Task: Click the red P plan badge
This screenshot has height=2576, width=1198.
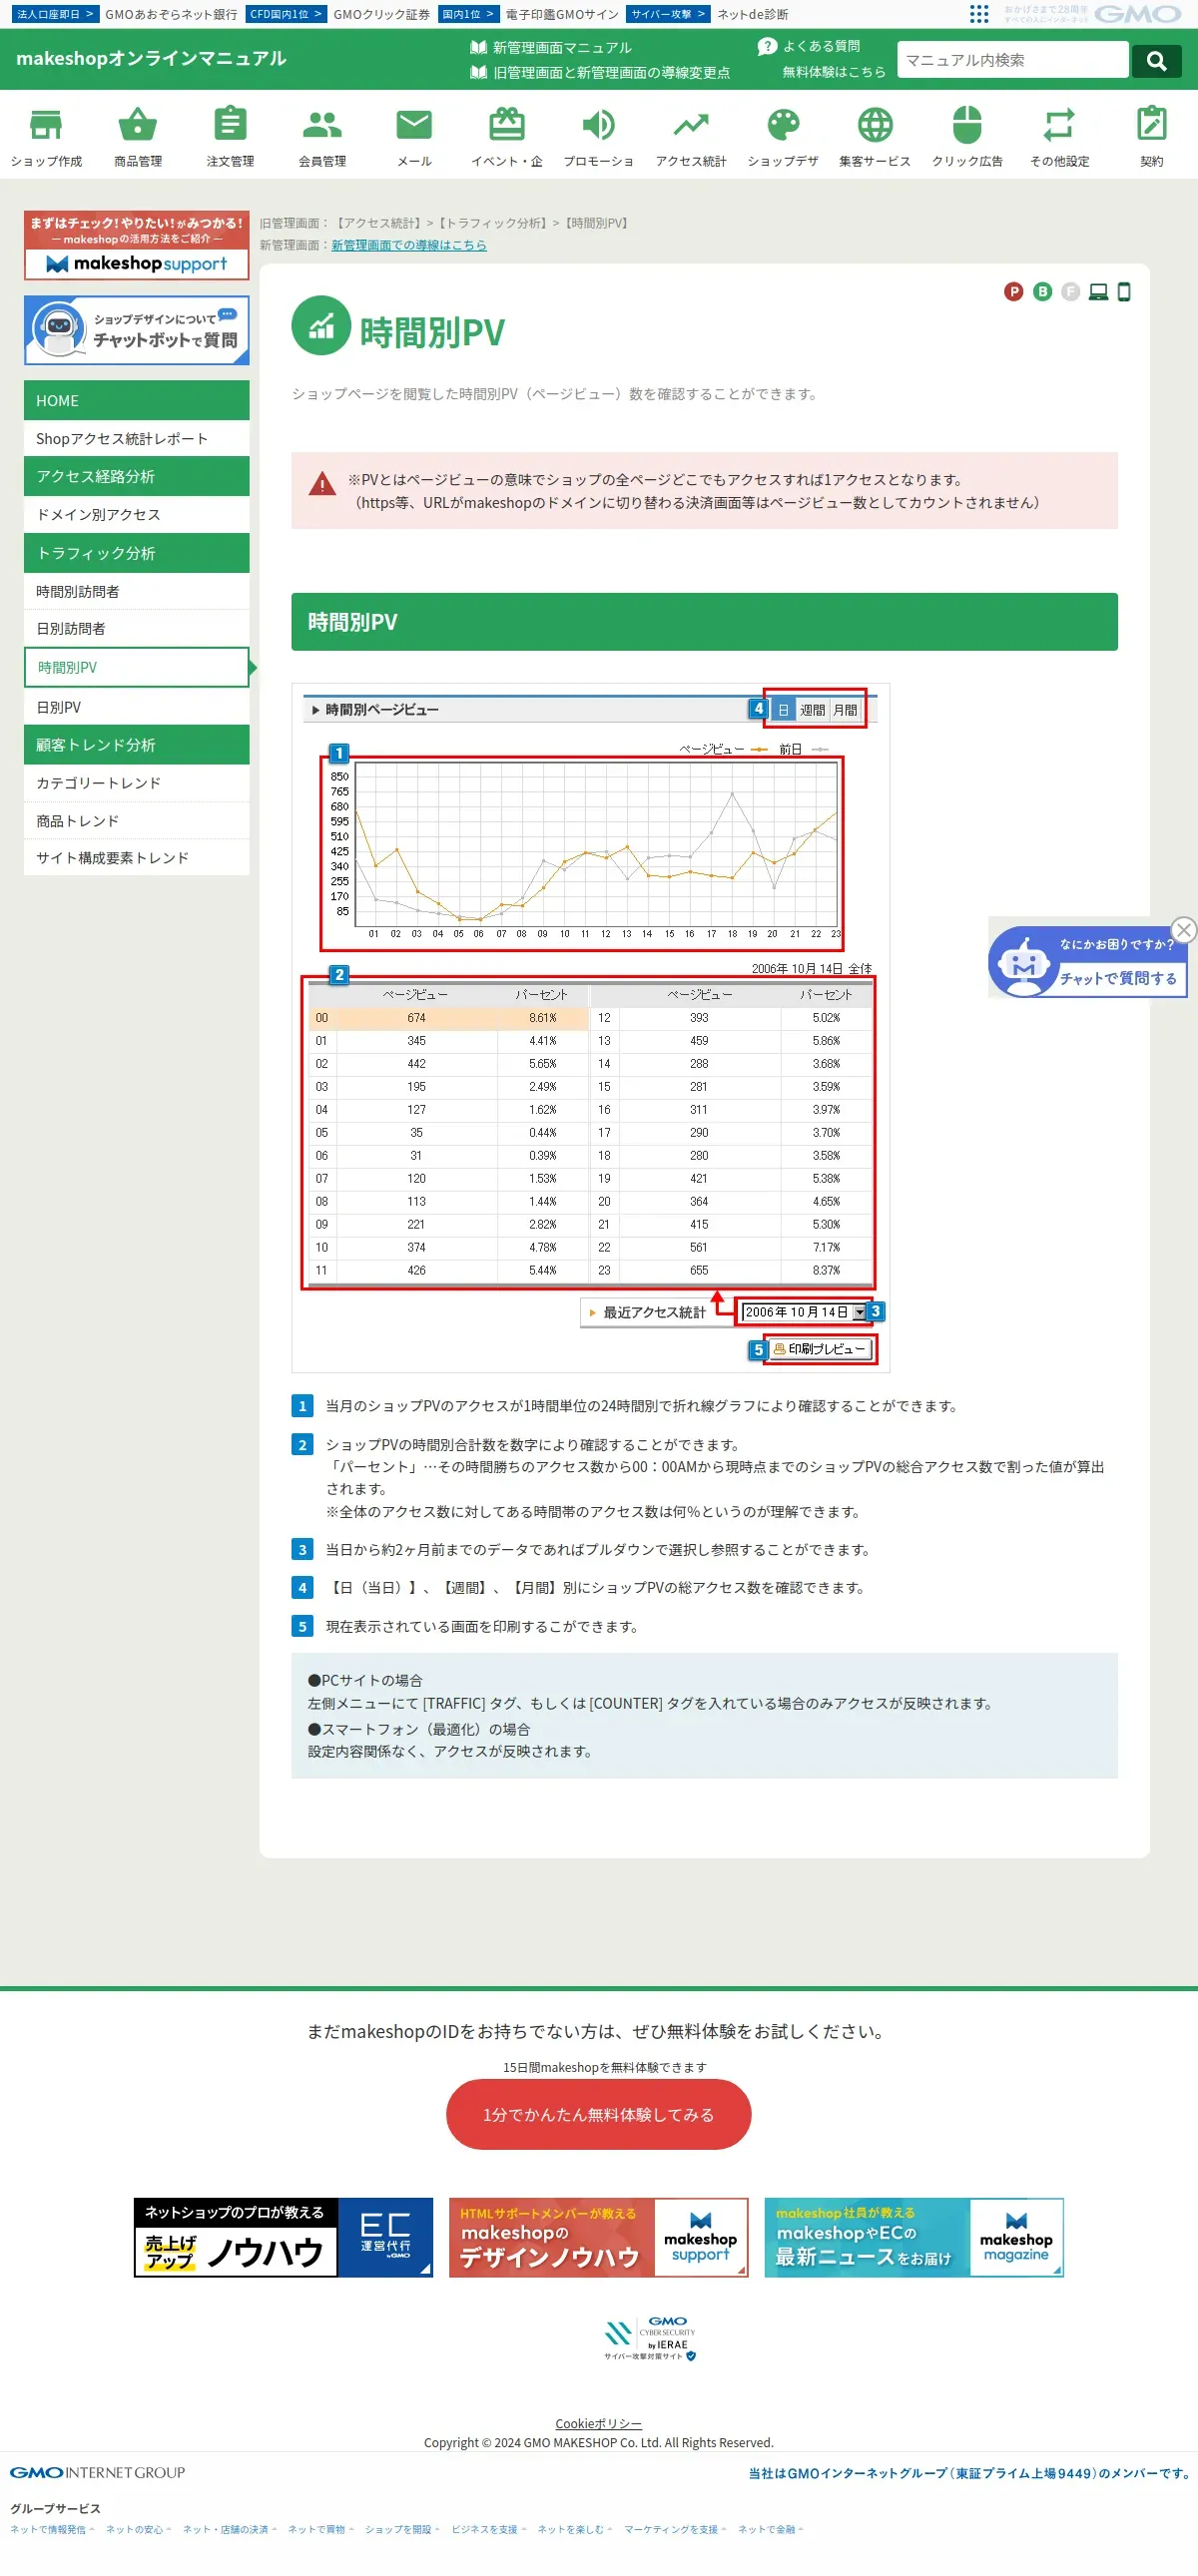Action: (x=1013, y=291)
